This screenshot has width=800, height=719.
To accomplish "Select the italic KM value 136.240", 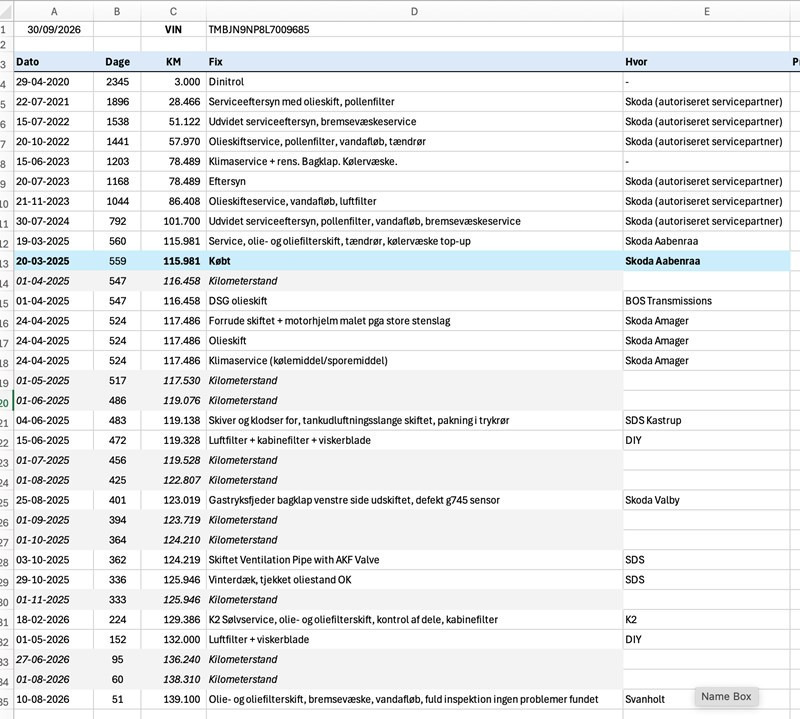I will pyautogui.click(x=173, y=659).
